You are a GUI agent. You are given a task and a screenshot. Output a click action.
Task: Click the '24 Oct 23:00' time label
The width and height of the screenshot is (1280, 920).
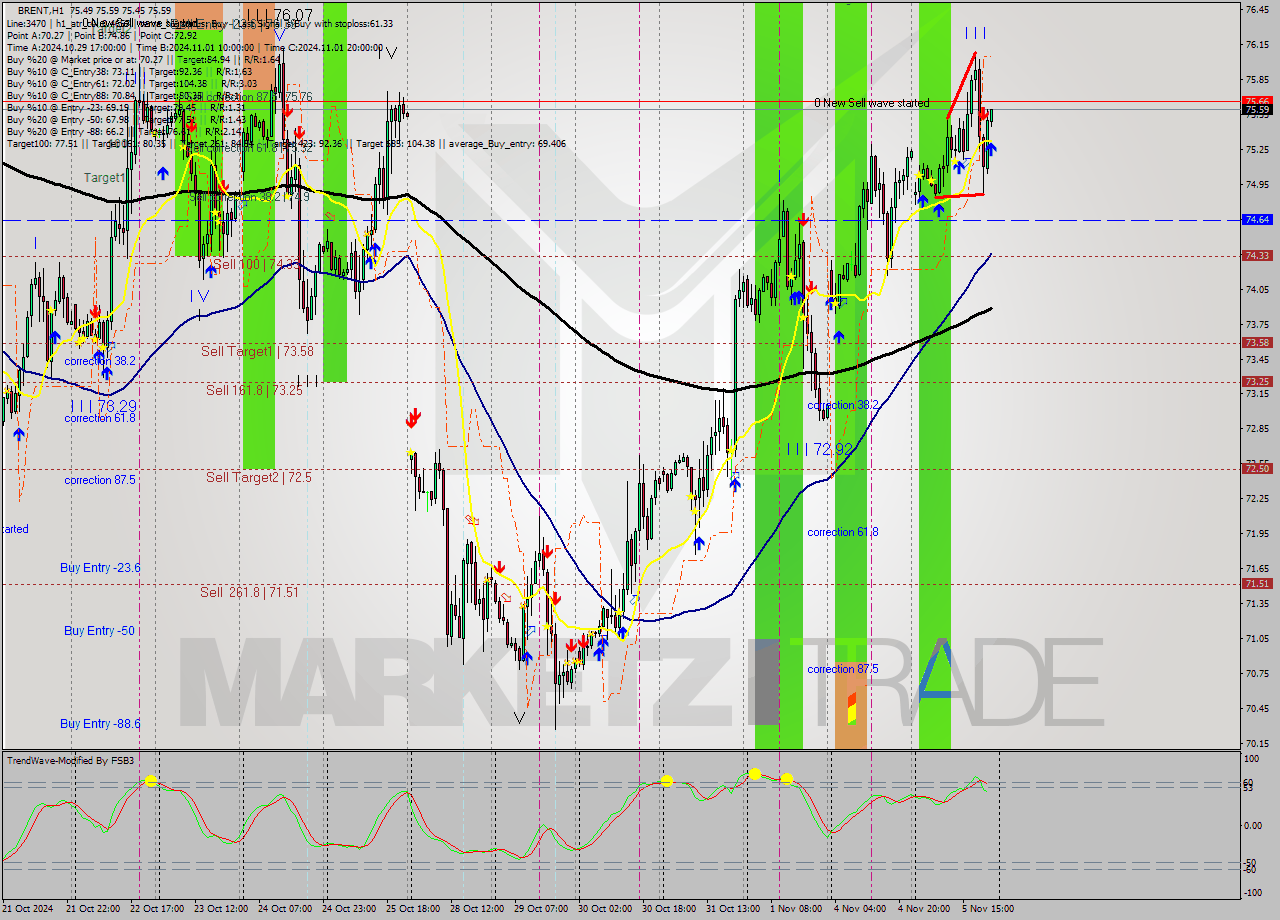(x=351, y=909)
